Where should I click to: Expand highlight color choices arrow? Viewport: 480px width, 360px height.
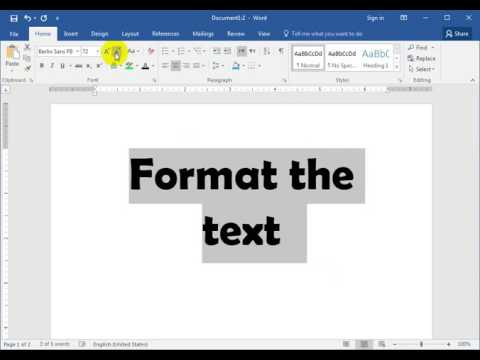(136, 66)
